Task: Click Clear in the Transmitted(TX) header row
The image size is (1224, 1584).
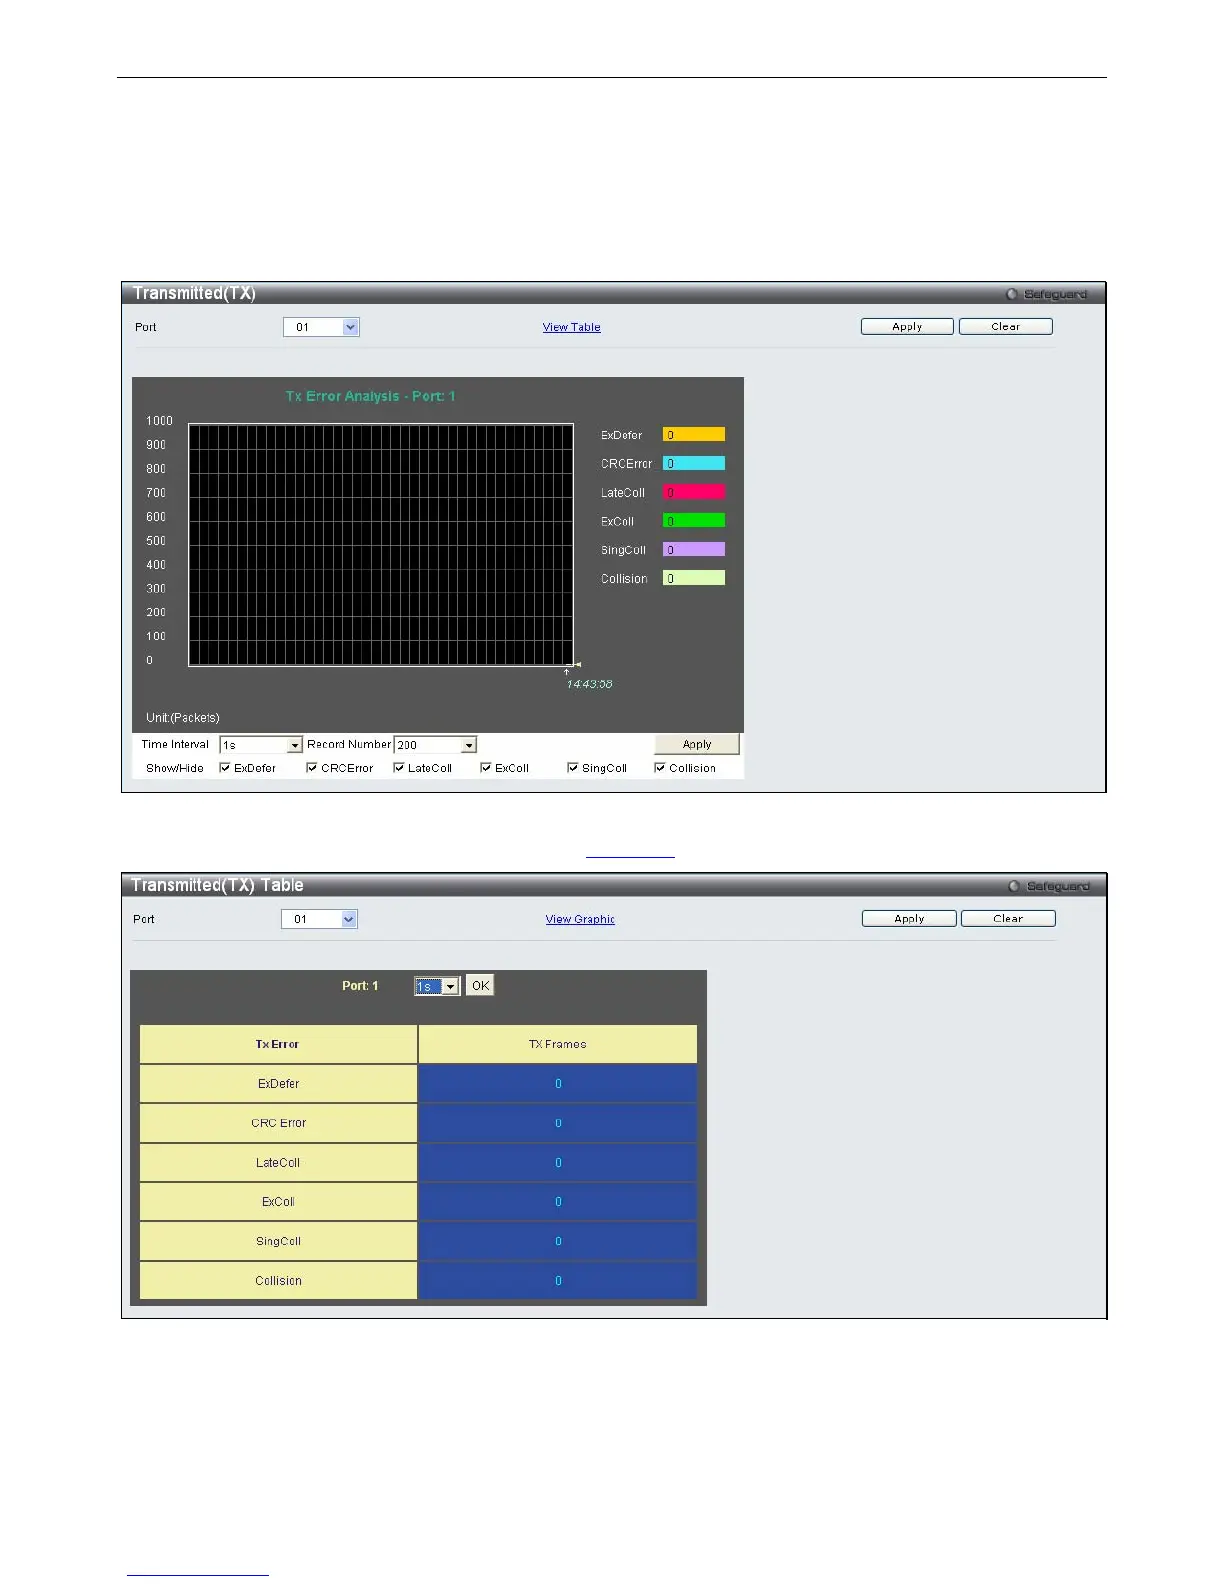Action: (1006, 327)
